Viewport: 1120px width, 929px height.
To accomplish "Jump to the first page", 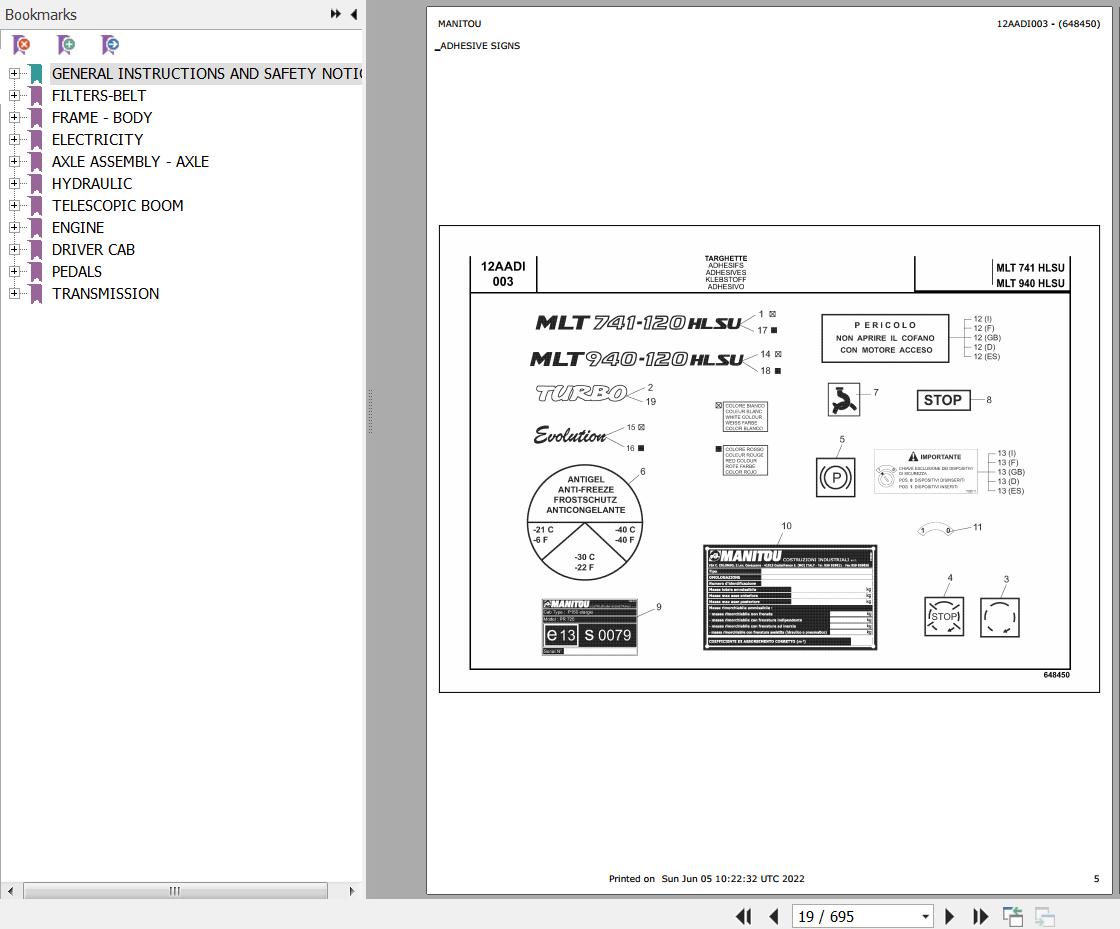I will point(744,916).
